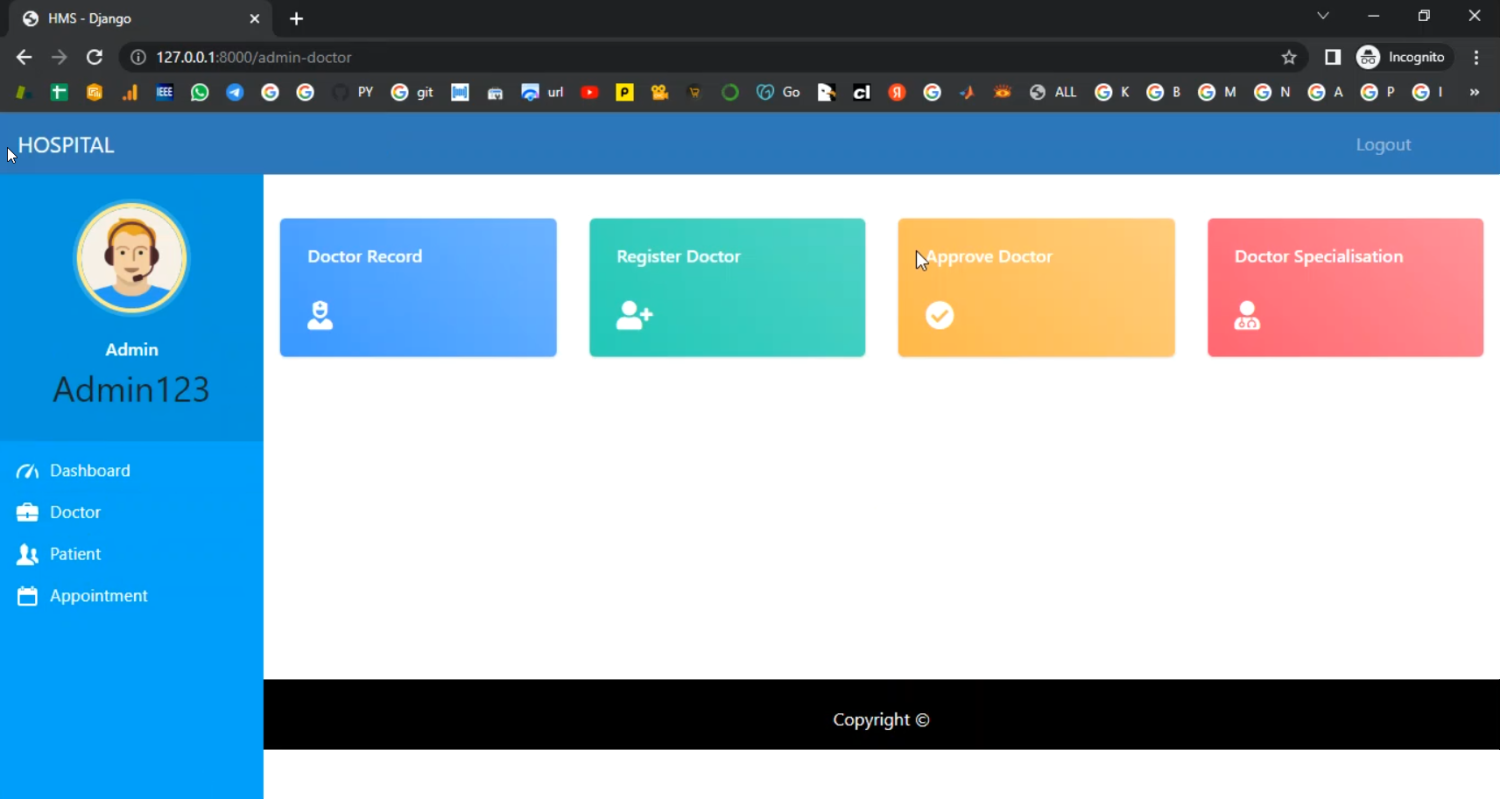Open the url bookmark
The height and width of the screenshot is (799, 1500).
[x=543, y=92]
